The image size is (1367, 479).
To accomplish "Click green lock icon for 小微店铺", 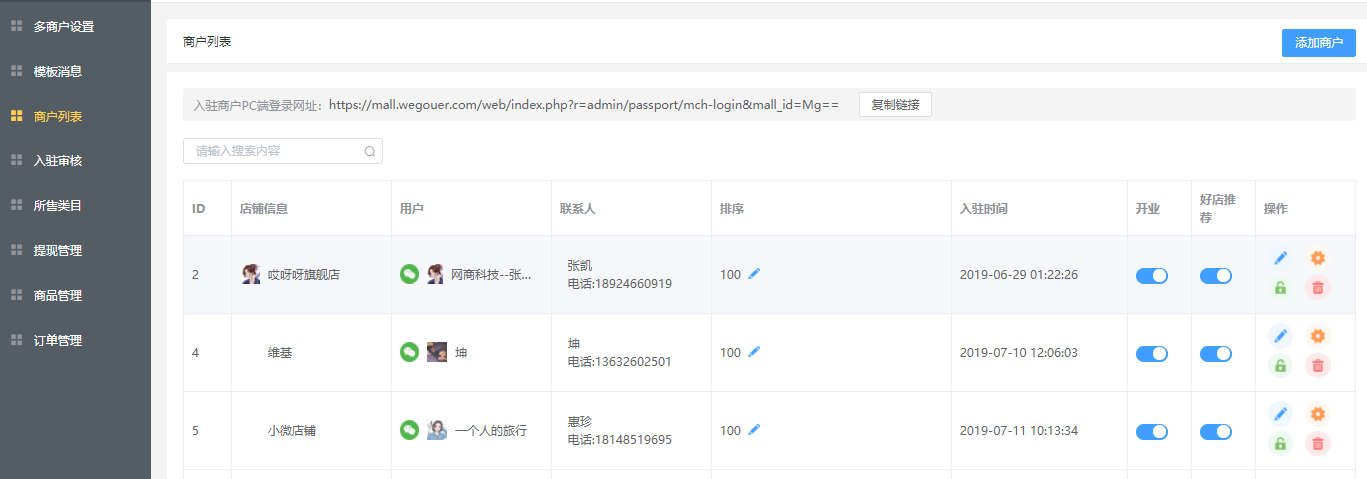I will pyautogui.click(x=1280, y=444).
